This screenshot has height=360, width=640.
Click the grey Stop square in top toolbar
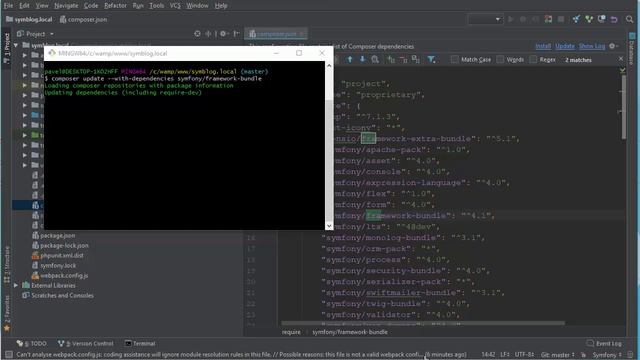(x=561, y=19)
